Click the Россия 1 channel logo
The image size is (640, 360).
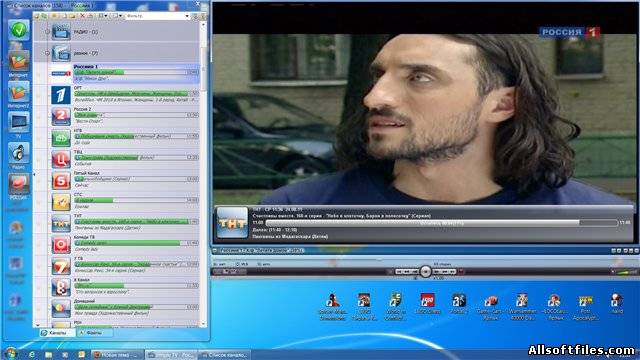(61, 73)
